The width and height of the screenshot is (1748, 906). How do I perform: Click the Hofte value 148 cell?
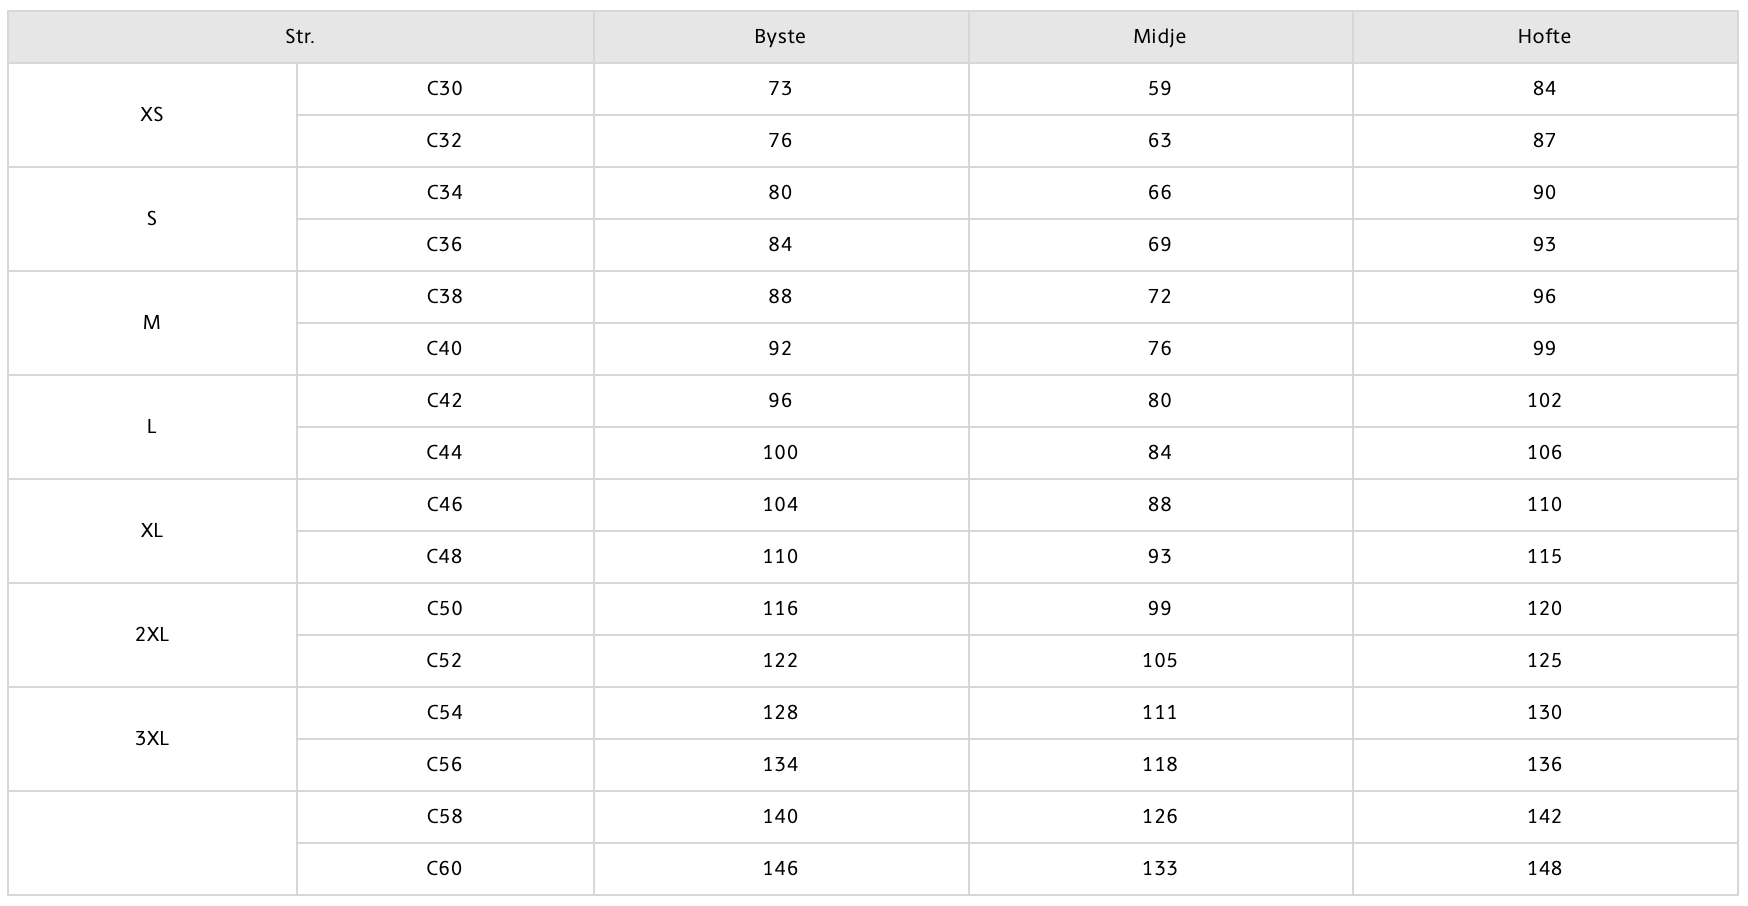1545,869
